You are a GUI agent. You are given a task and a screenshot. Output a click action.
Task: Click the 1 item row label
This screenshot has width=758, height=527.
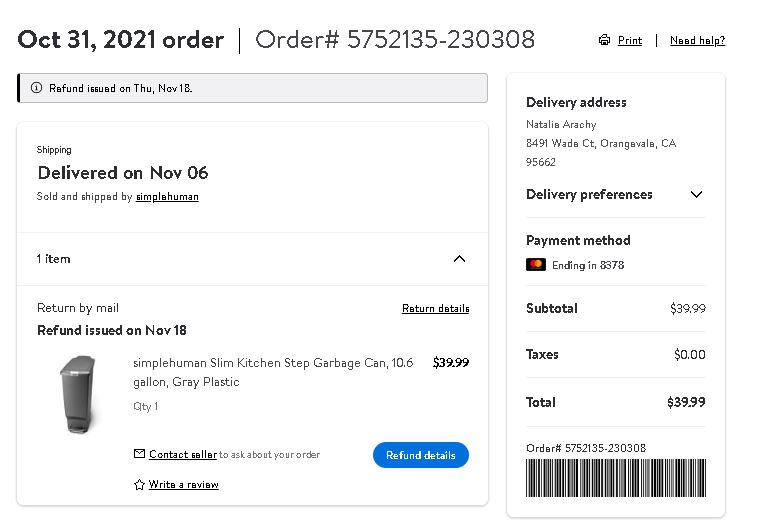tap(53, 259)
